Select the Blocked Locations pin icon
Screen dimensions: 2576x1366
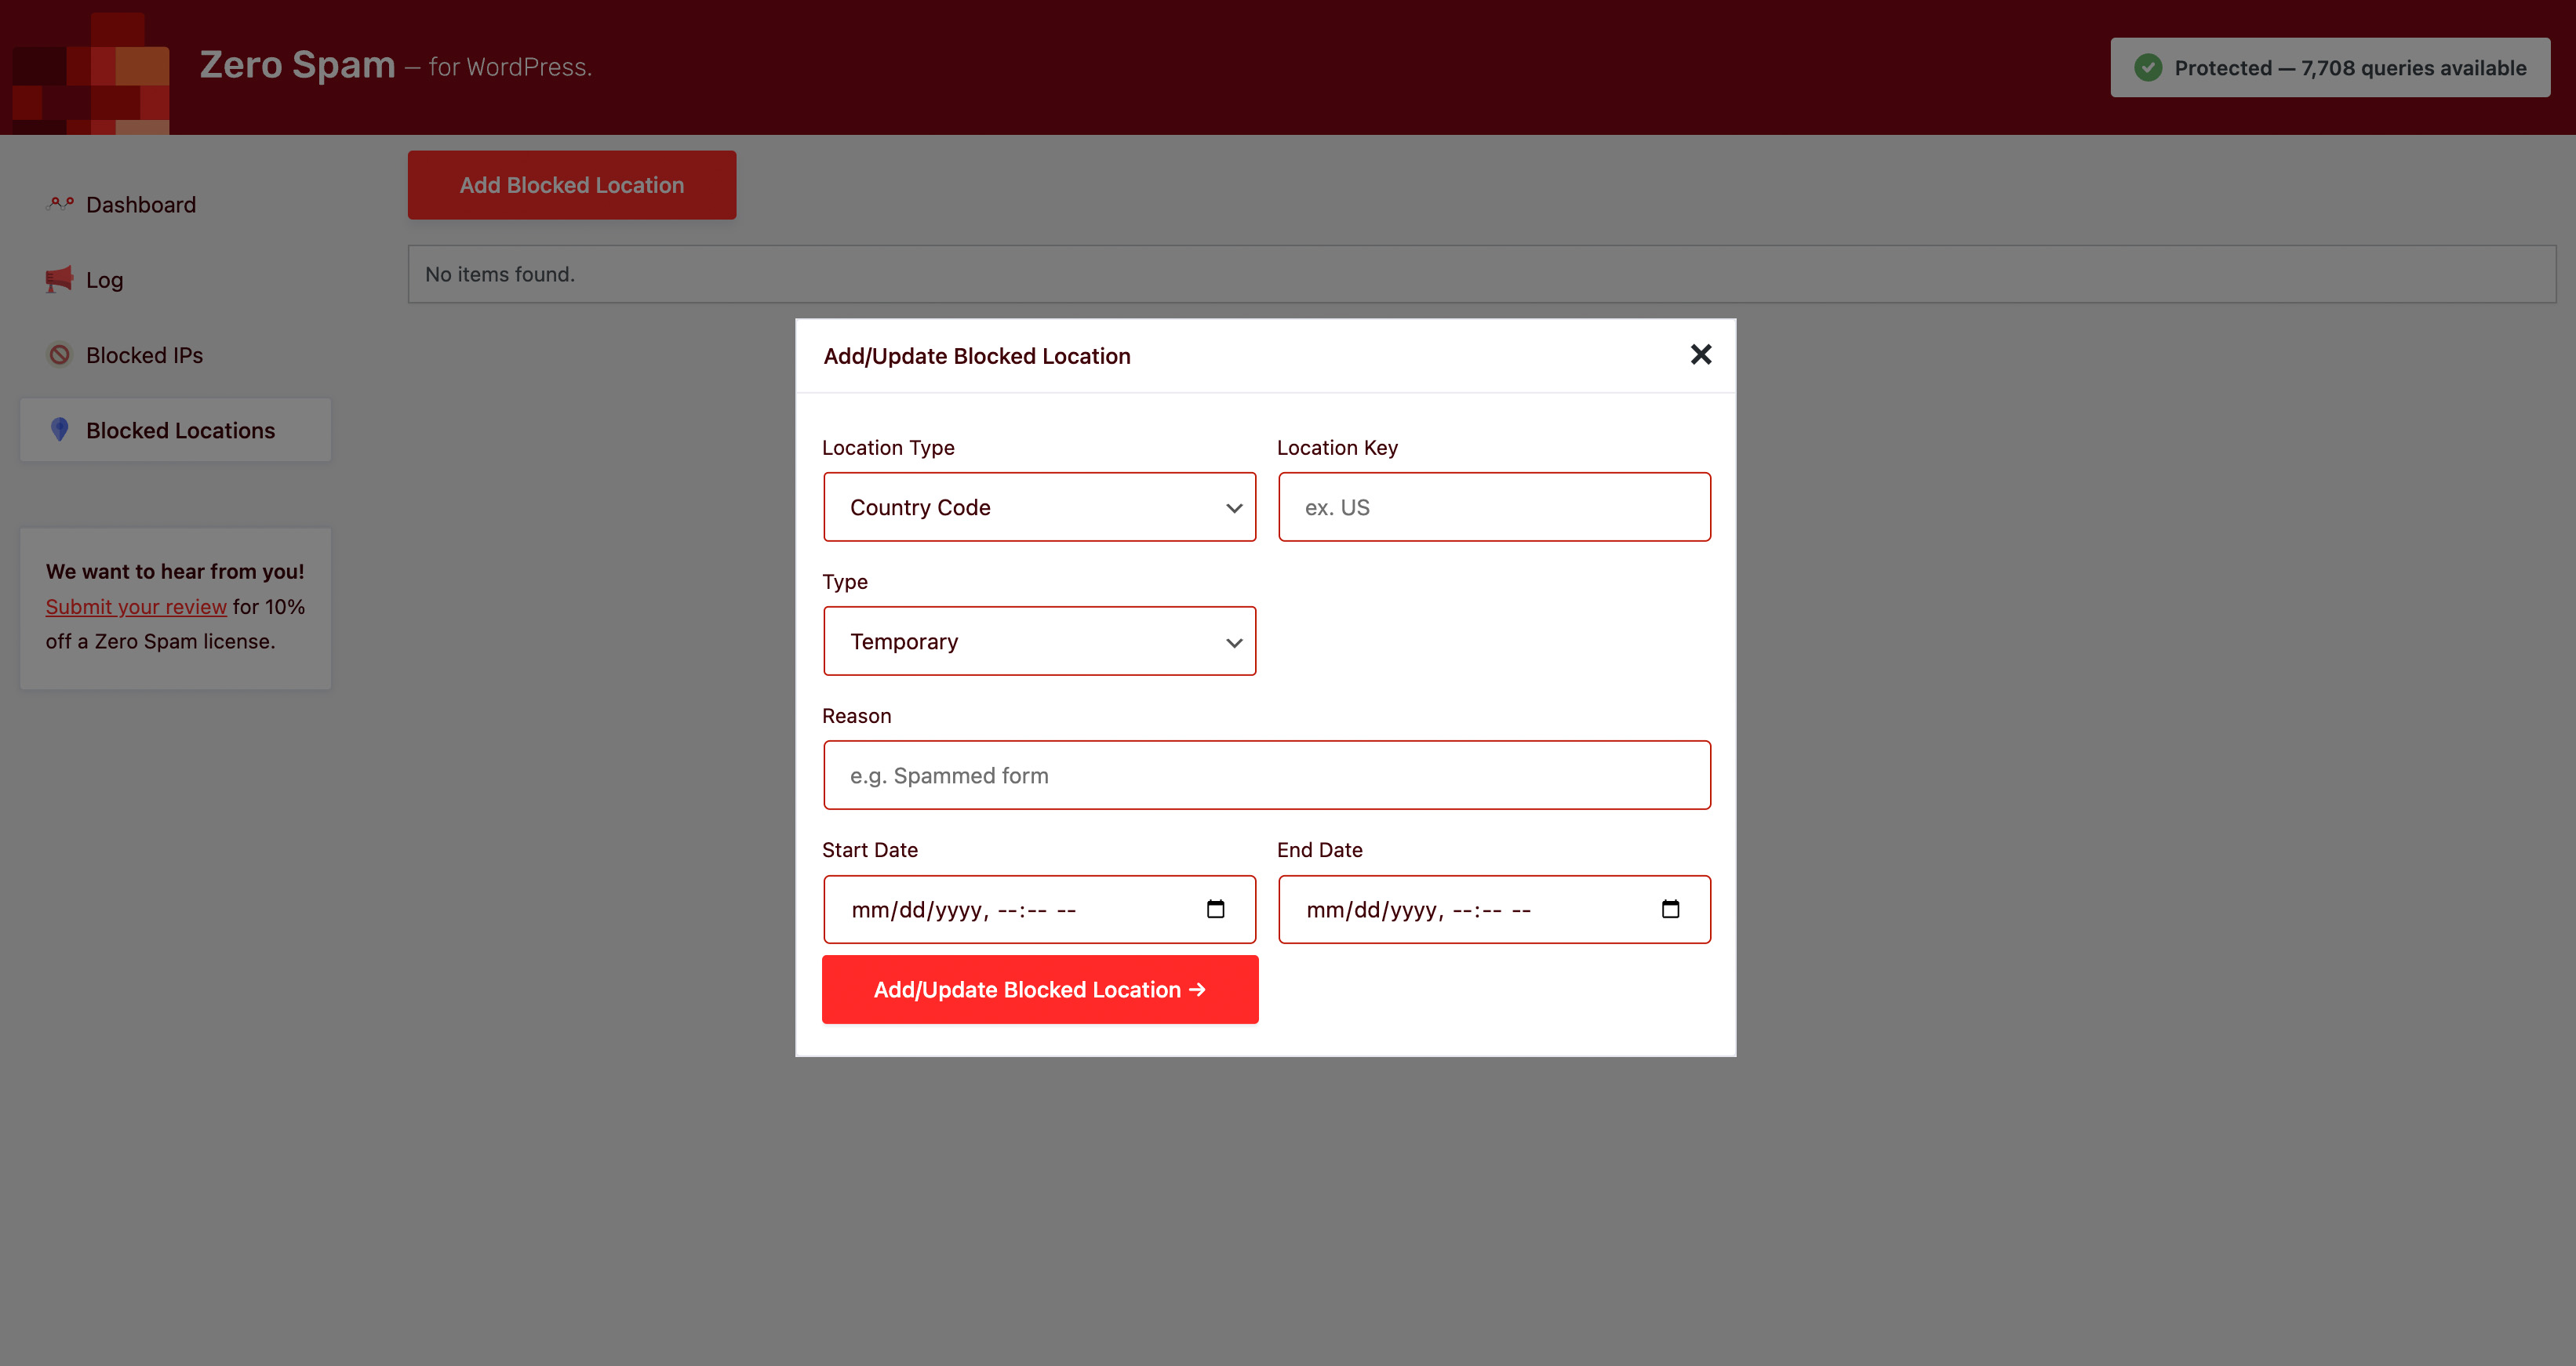point(59,429)
